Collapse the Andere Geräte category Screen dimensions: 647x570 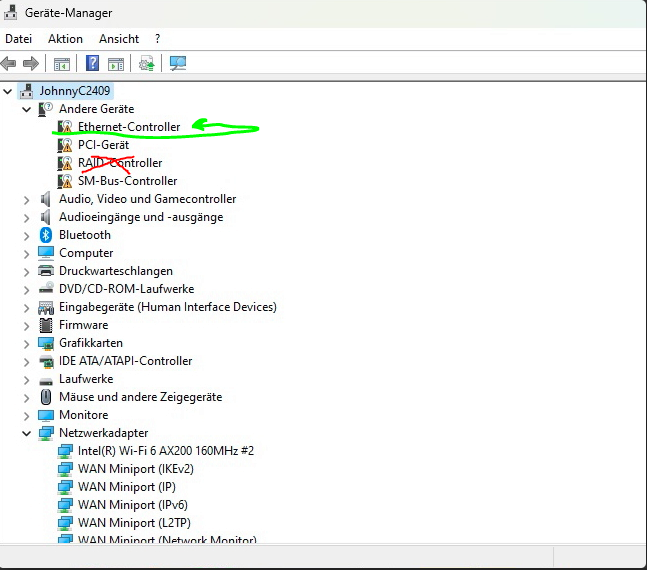pos(26,109)
